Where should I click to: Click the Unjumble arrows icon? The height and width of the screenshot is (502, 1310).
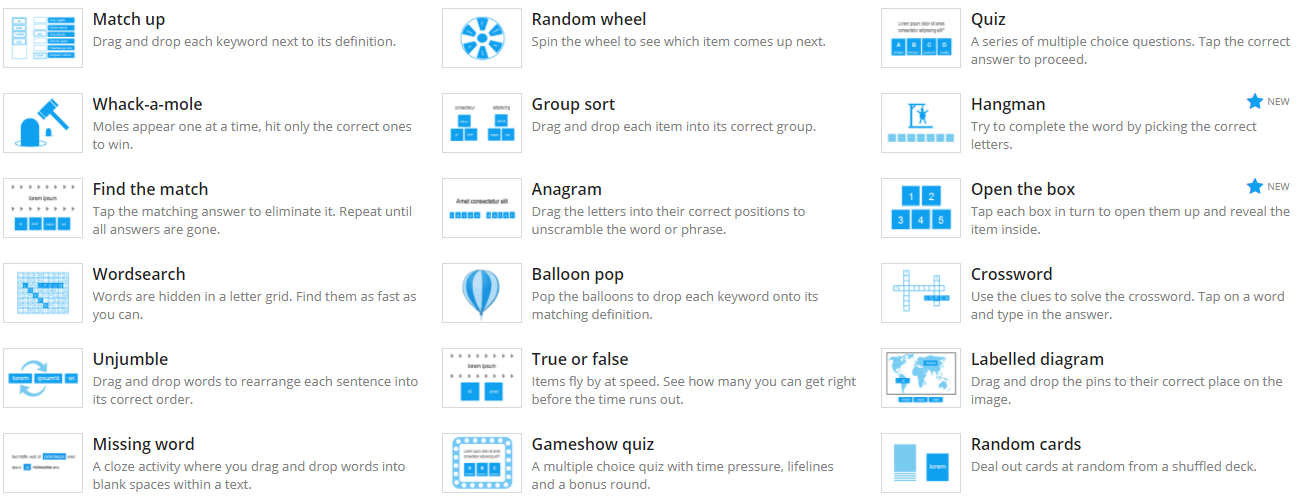[x=43, y=378]
